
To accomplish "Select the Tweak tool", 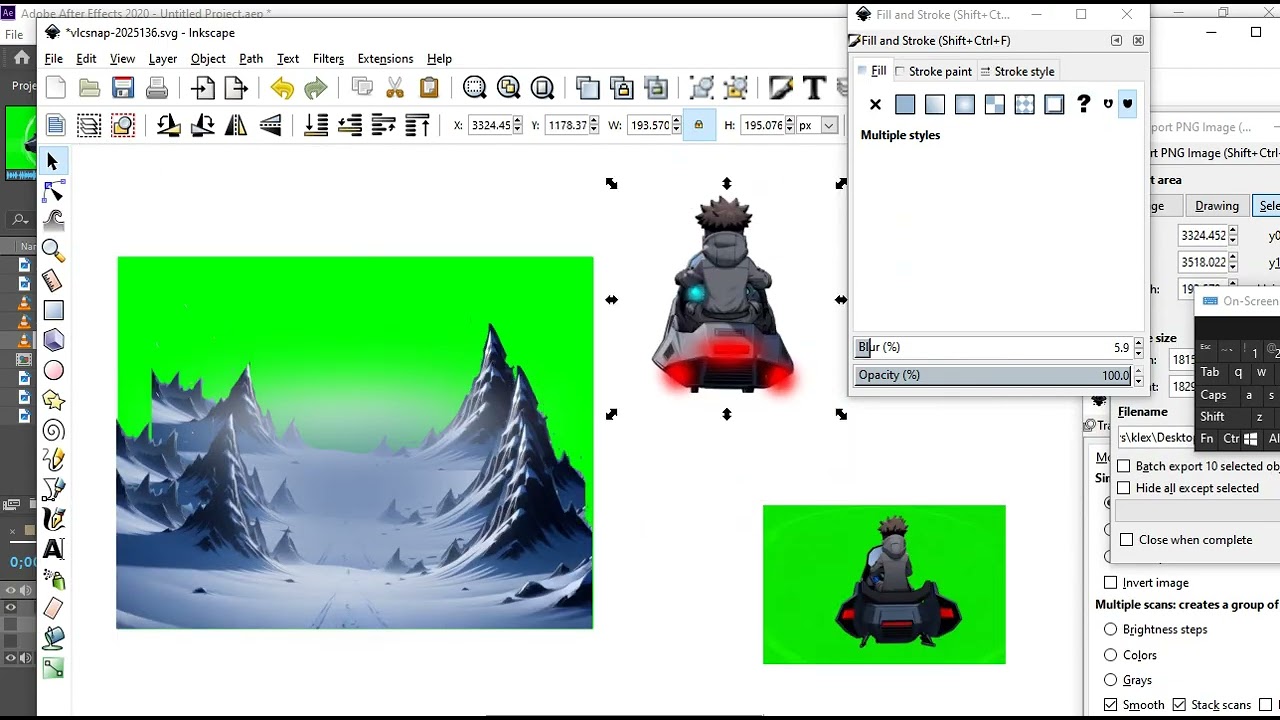I will [53, 220].
